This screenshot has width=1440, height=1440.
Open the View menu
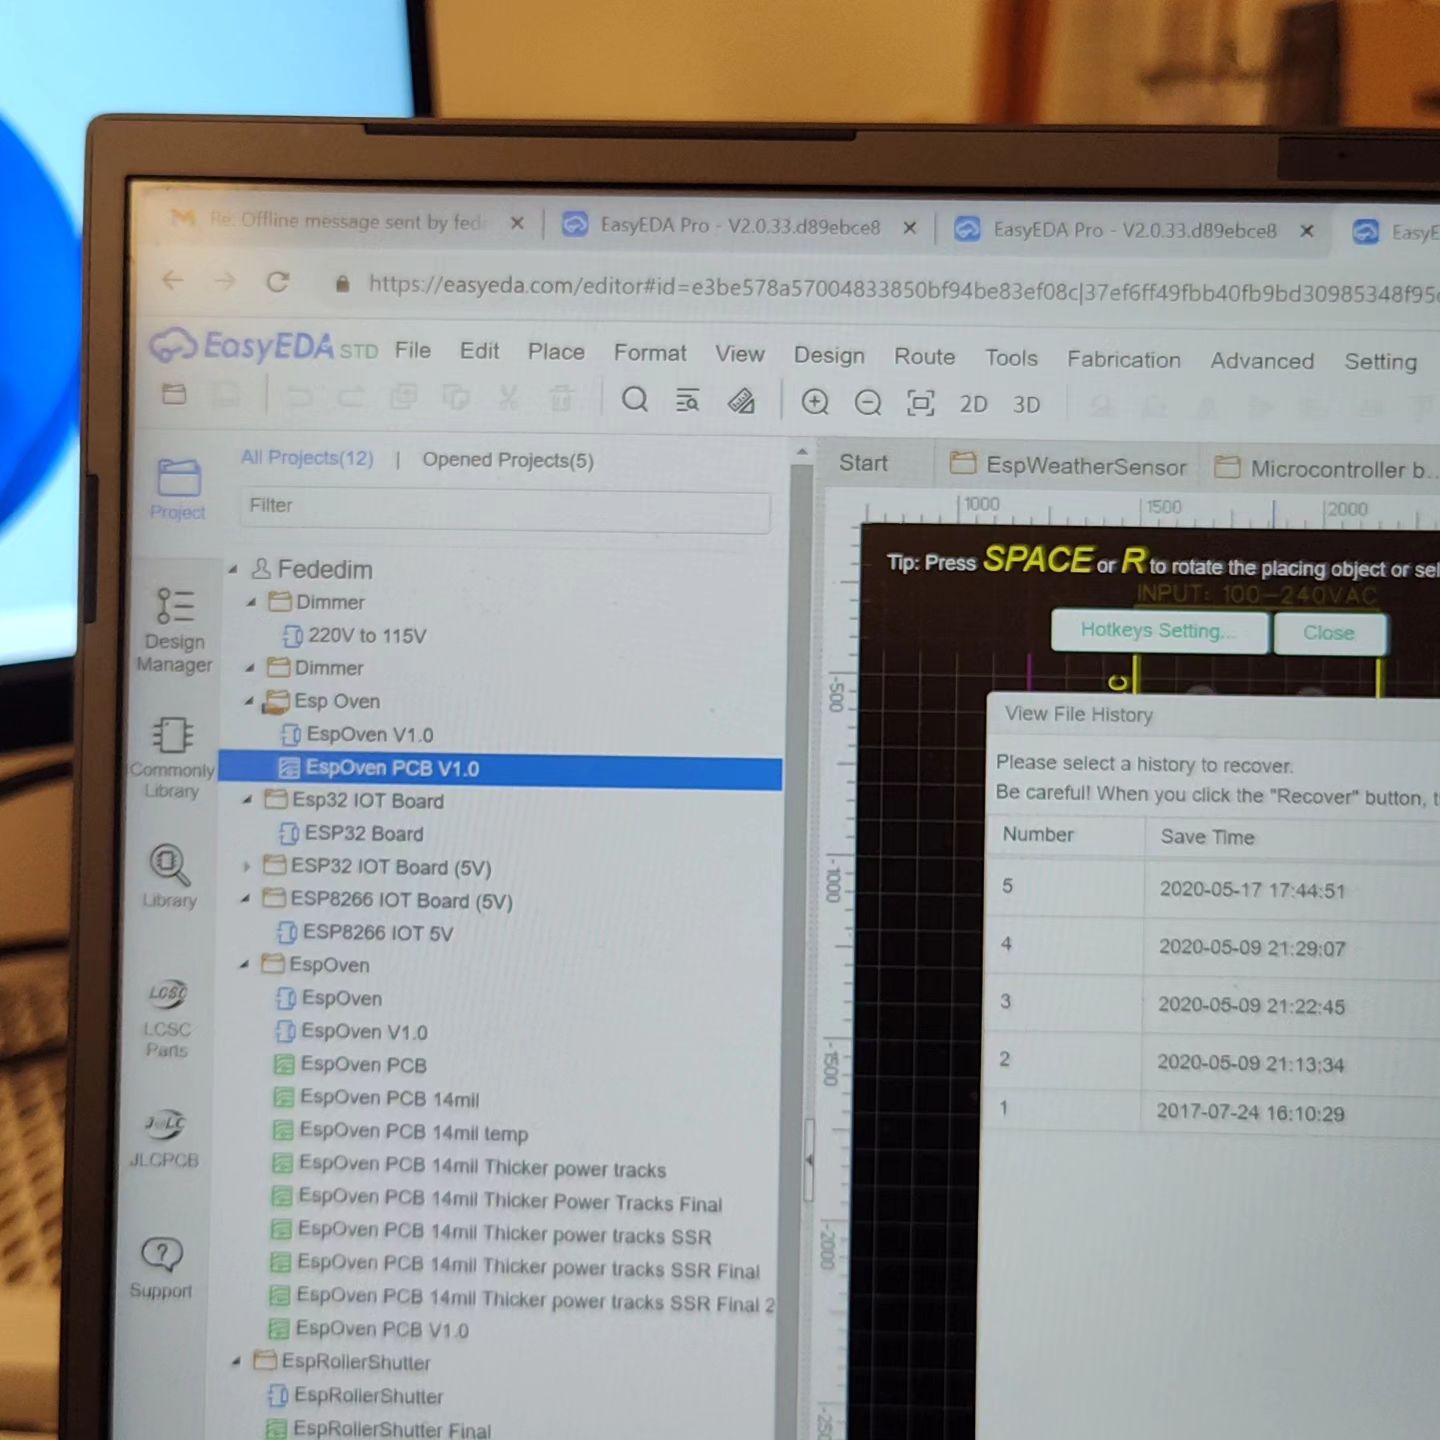[739, 354]
